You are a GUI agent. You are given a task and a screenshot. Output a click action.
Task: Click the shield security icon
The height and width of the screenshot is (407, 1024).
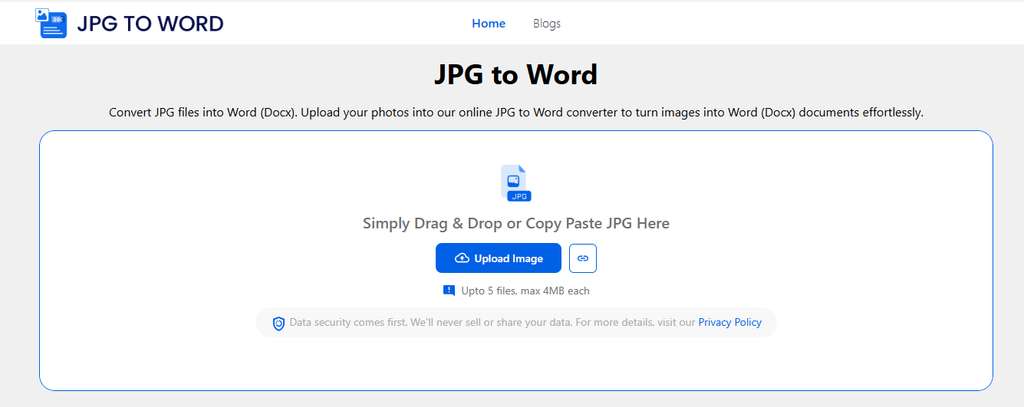(x=279, y=323)
